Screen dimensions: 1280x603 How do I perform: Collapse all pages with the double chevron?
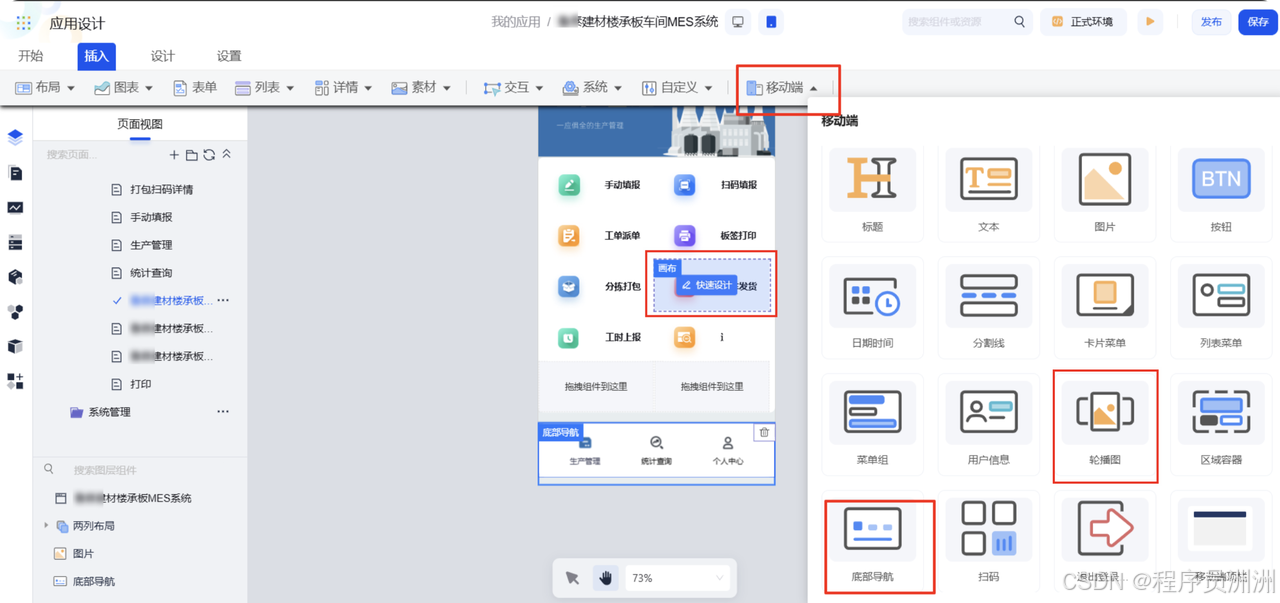(227, 155)
